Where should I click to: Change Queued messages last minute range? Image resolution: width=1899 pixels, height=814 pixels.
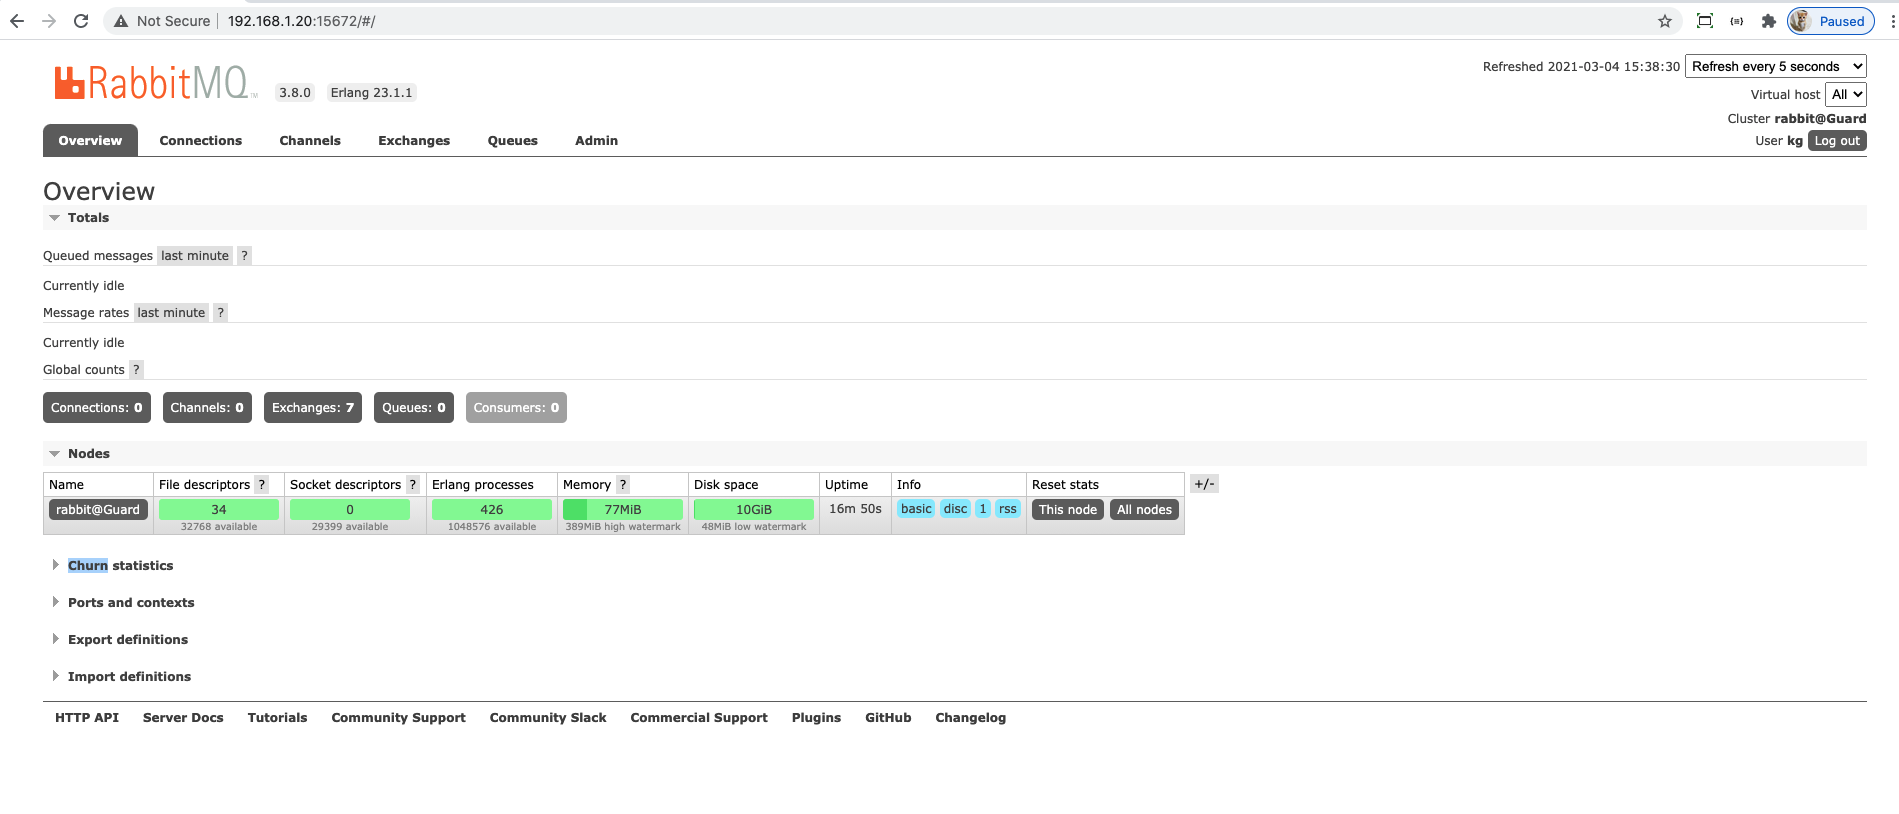click(x=195, y=256)
